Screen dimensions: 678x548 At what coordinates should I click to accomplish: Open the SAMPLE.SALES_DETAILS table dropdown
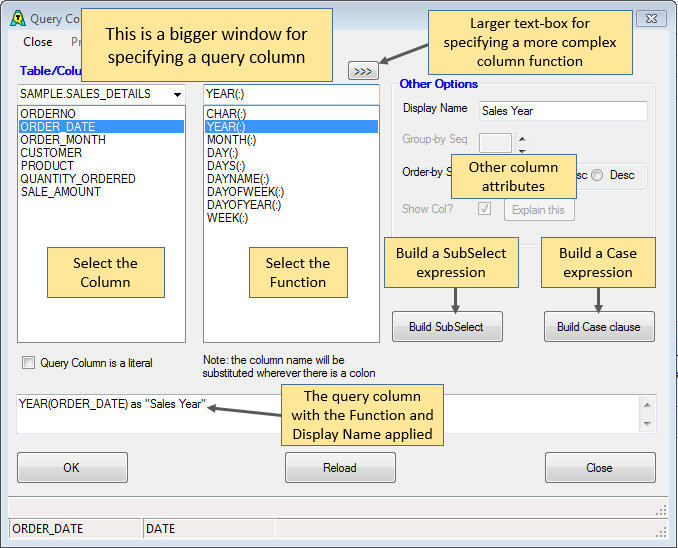tap(177, 94)
